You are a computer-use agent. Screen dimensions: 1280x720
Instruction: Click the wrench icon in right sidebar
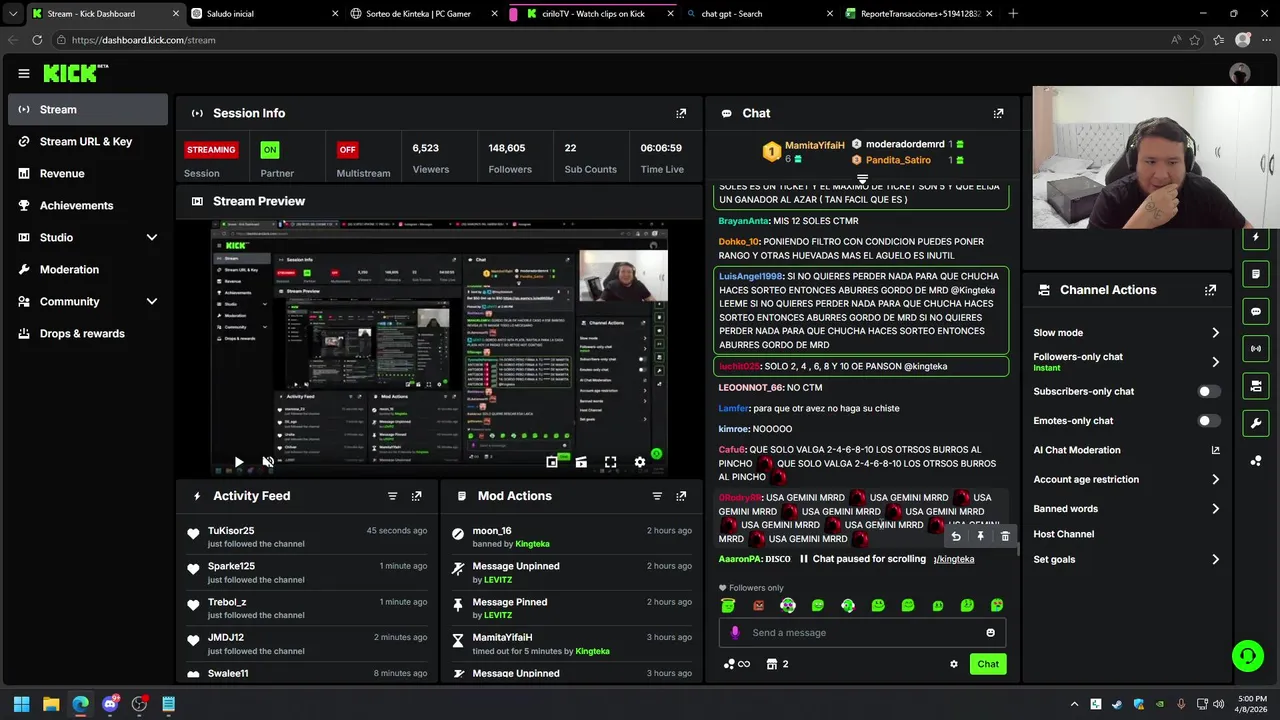(x=1256, y=423)
